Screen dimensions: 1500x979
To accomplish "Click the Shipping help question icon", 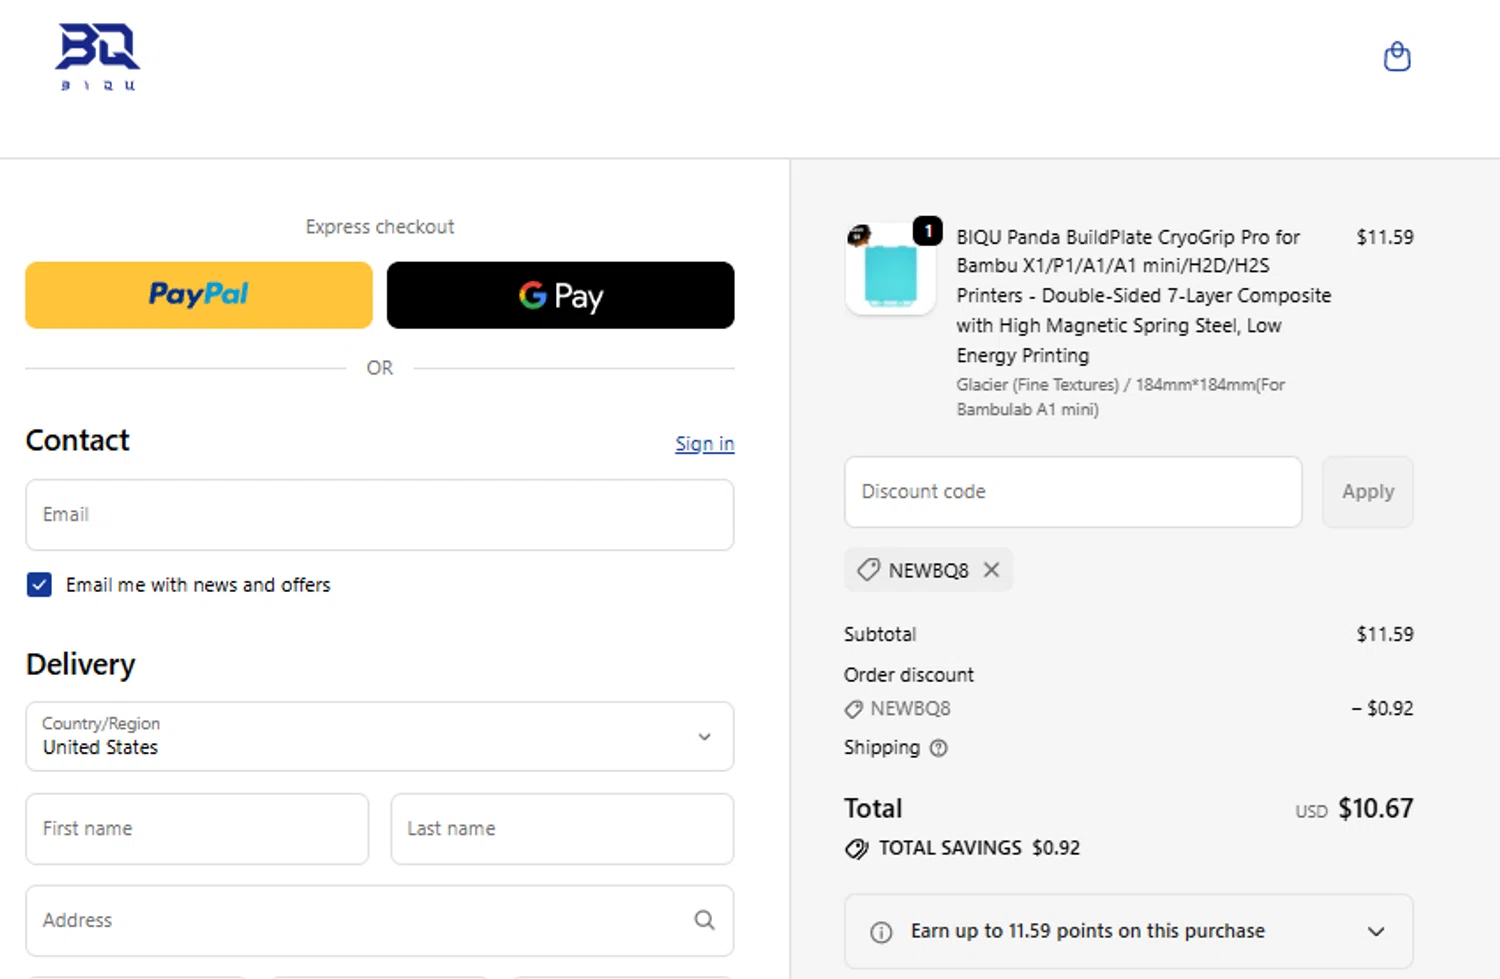I will coord(938,748).
